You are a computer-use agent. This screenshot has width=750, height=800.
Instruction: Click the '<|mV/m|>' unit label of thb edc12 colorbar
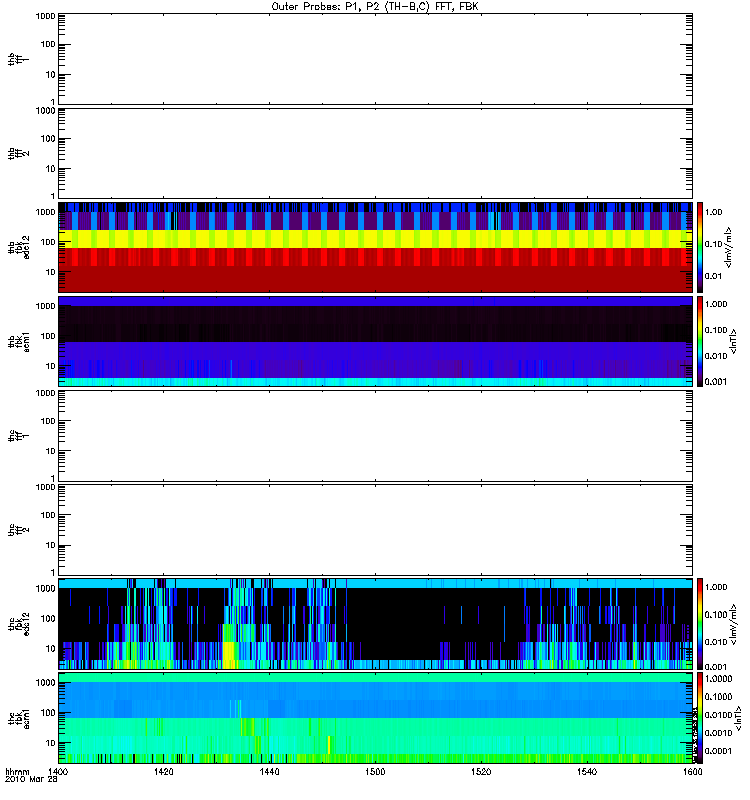tap(729, 247)
